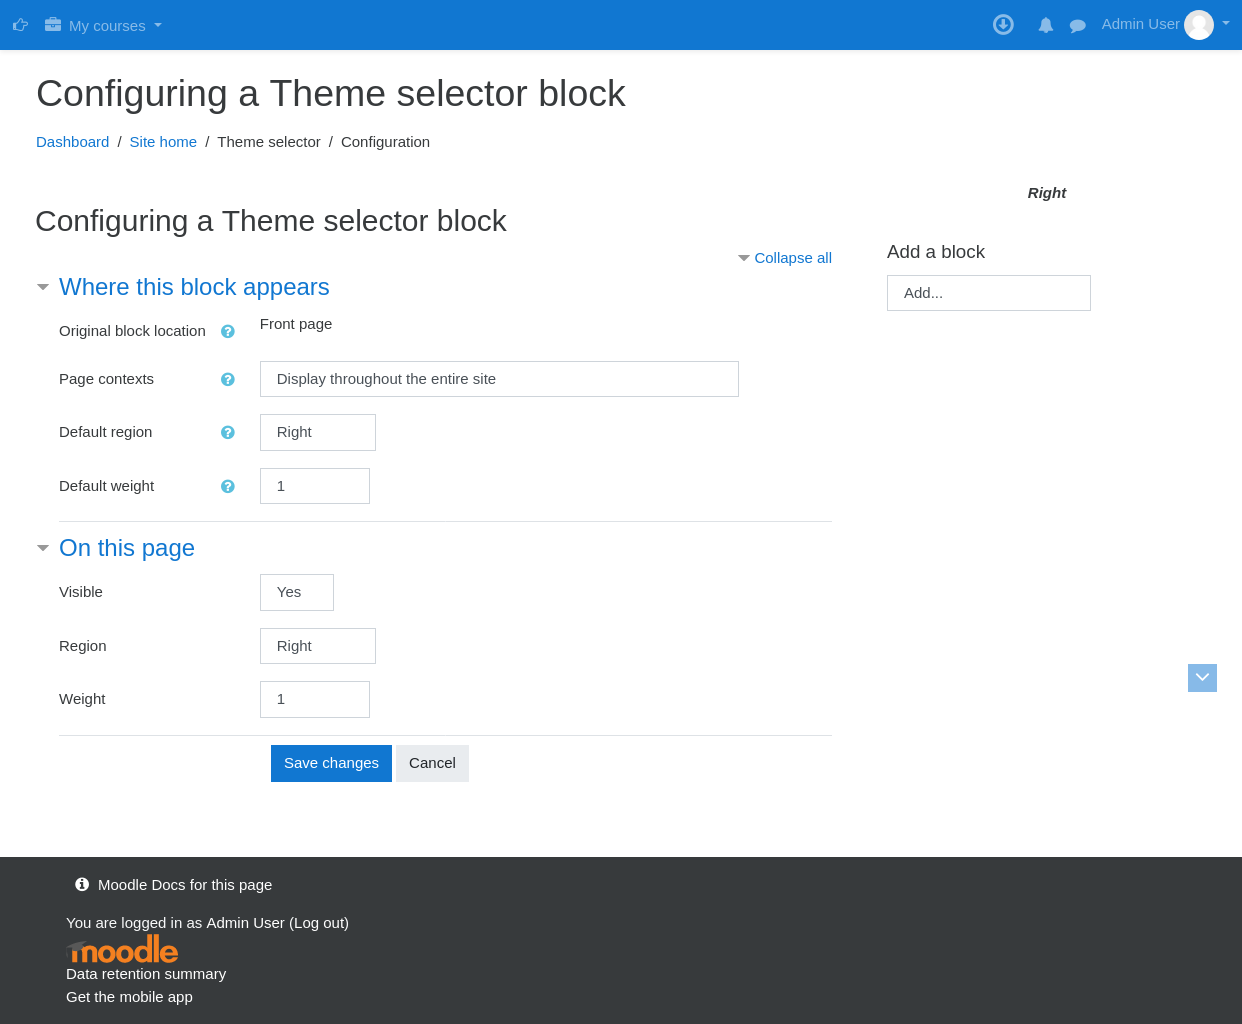The width and height of the screenshot is (1242, 1024).
Task: Click the Admin User name text
Action: coord(1140,24)
